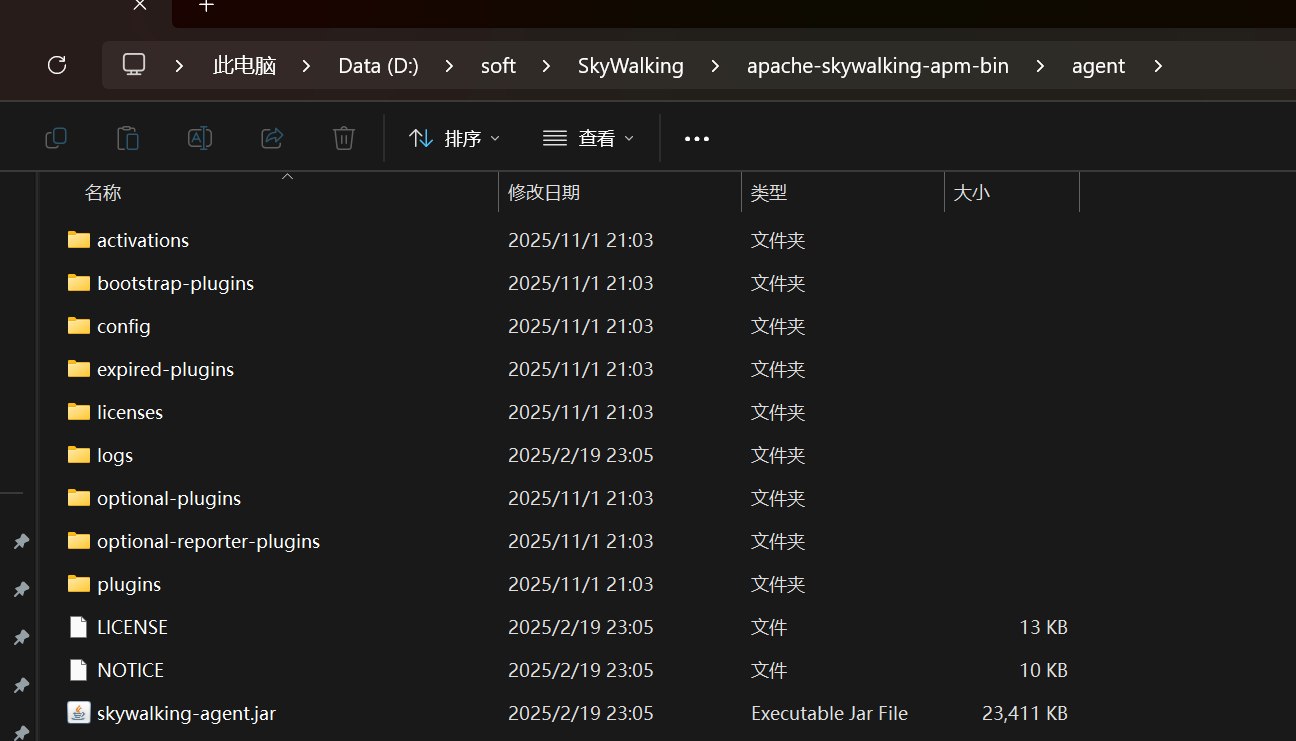Viewport: 1296px width, 741px height.
Task: Click the Copy icon in the toolbar
Action: [x=55, y=138]
